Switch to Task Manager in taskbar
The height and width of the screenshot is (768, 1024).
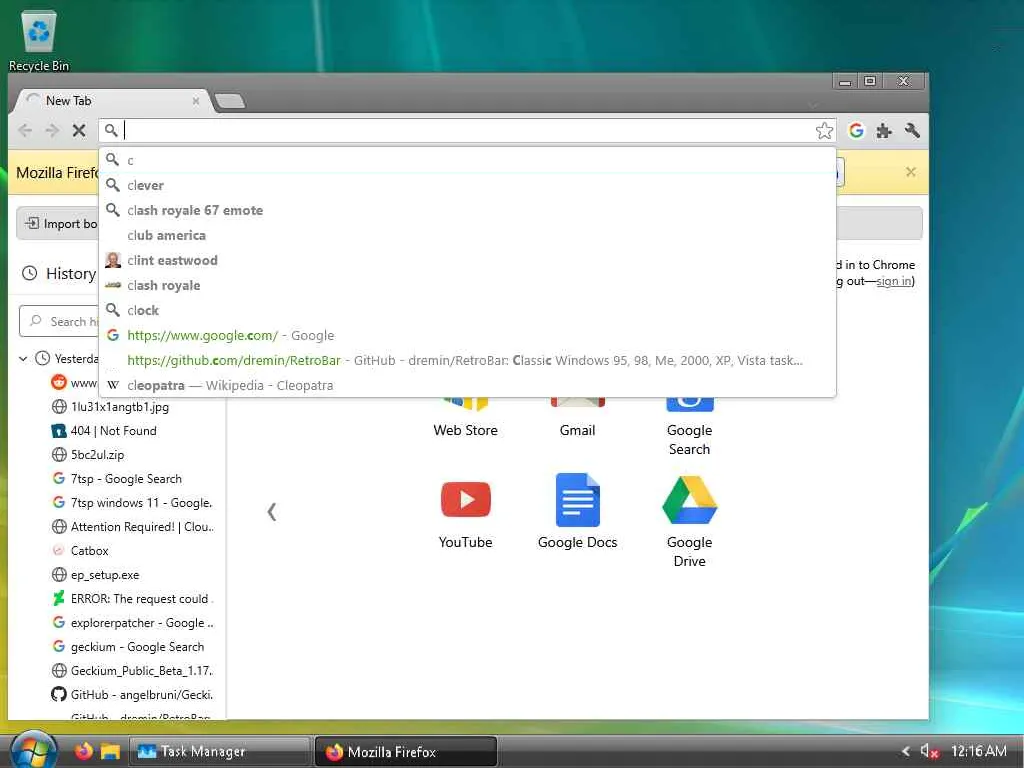[219, 752]
